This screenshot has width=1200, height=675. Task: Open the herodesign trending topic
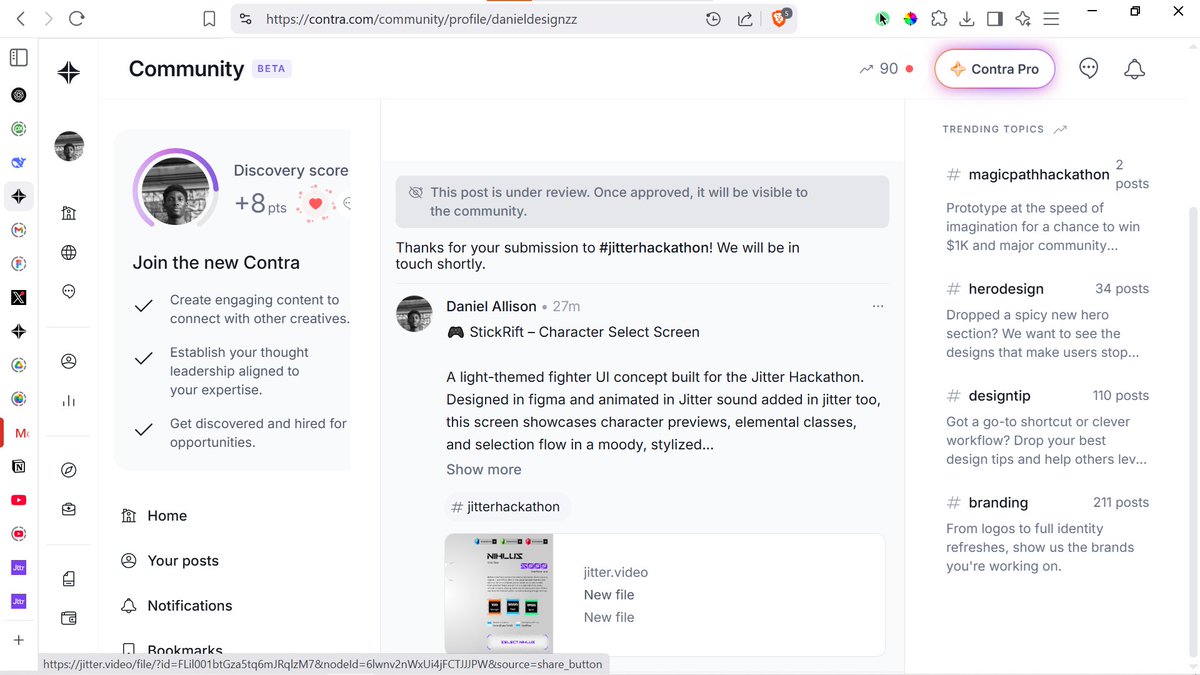[1006, 289]
